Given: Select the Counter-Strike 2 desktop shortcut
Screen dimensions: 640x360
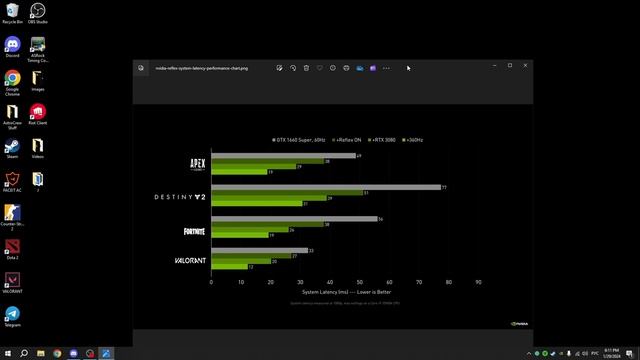Looking at the screenshot, I should pos(12,218).
